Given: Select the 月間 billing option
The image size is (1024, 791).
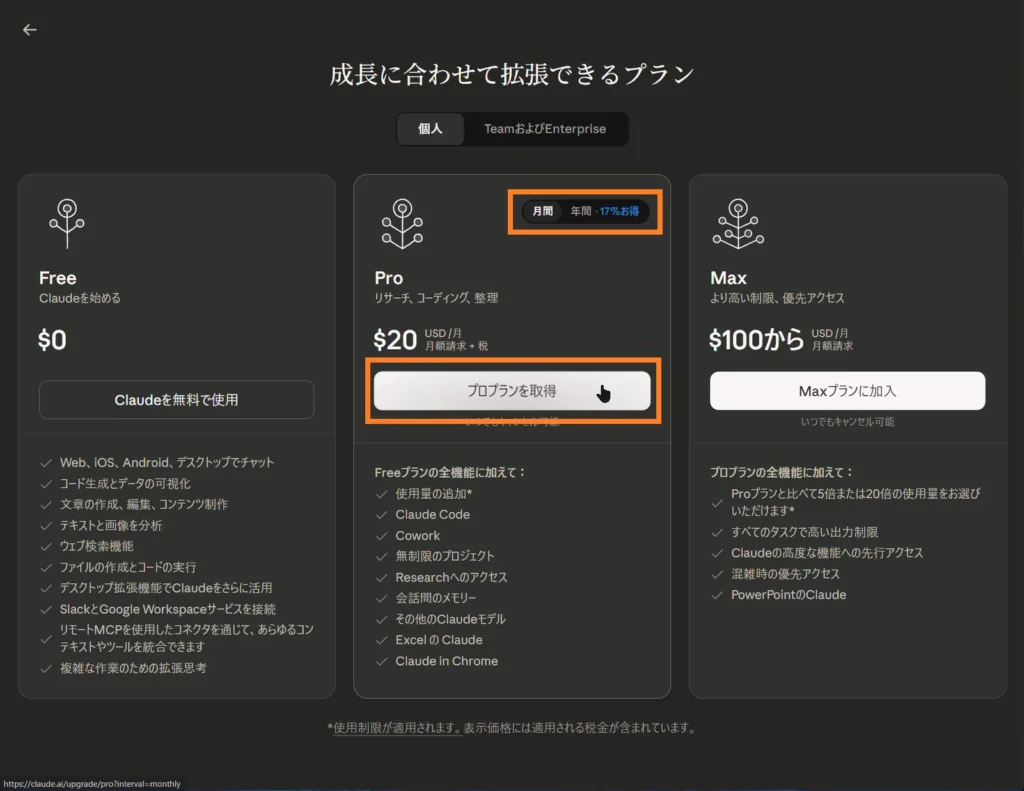Looking at the screenshot, I should (x=541, y=212).
